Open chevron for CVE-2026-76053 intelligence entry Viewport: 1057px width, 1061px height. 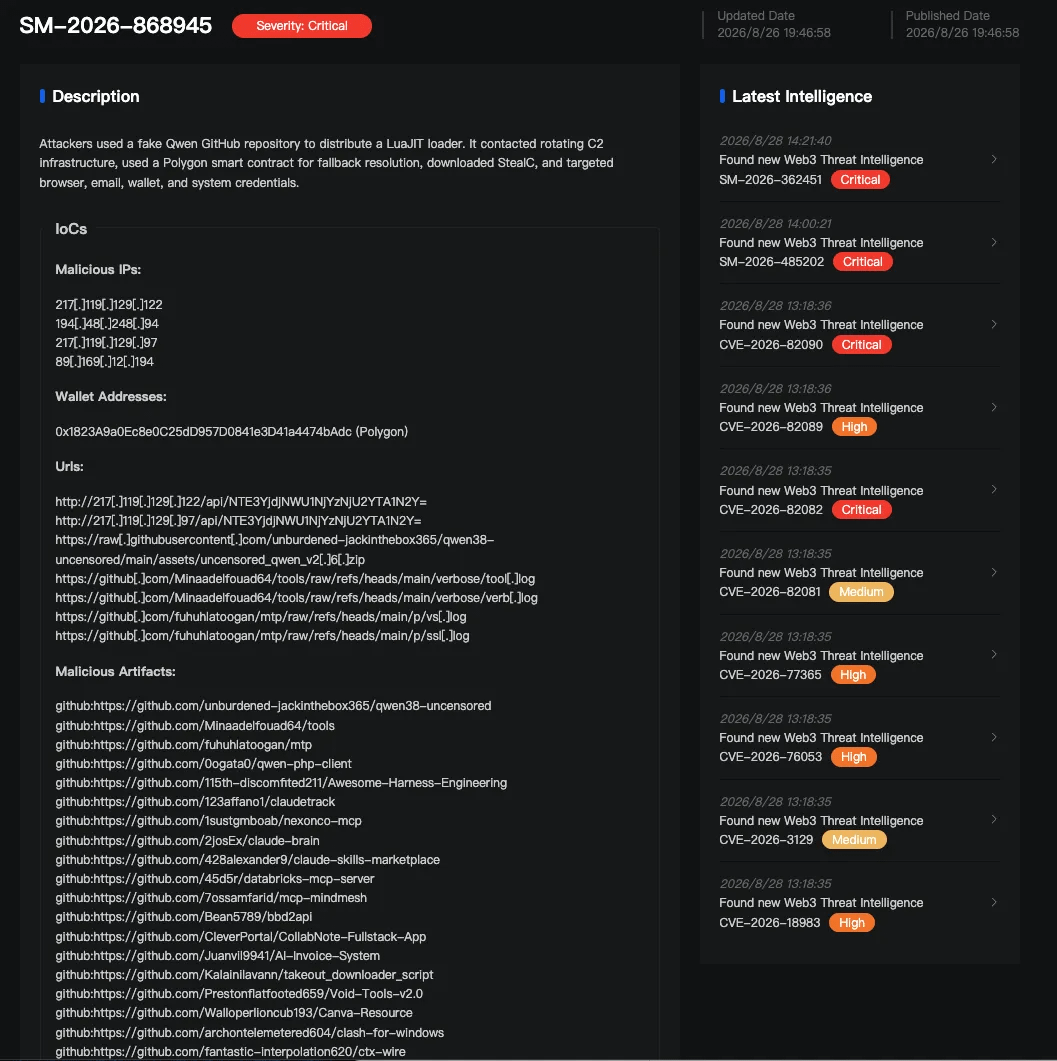click(993, 738)
